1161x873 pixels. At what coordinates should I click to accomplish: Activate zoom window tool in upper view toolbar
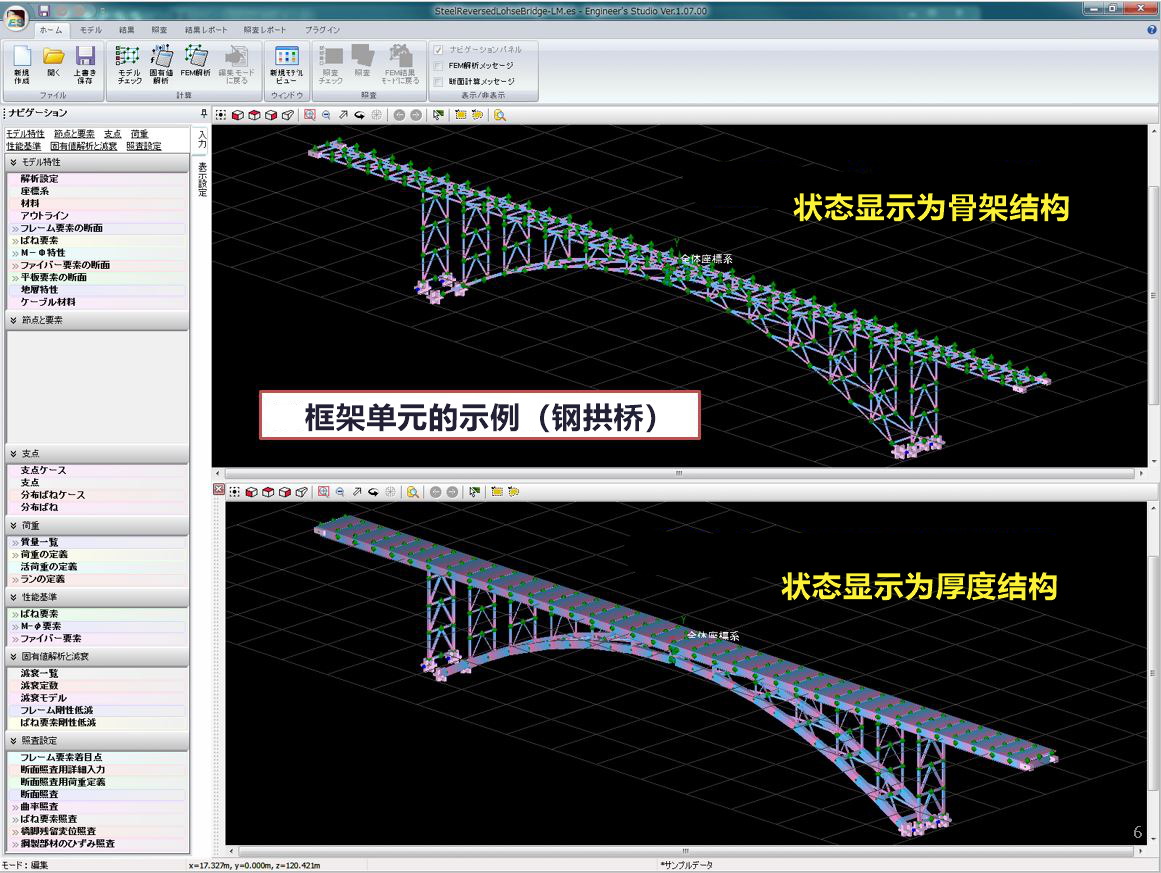point(310,115)
